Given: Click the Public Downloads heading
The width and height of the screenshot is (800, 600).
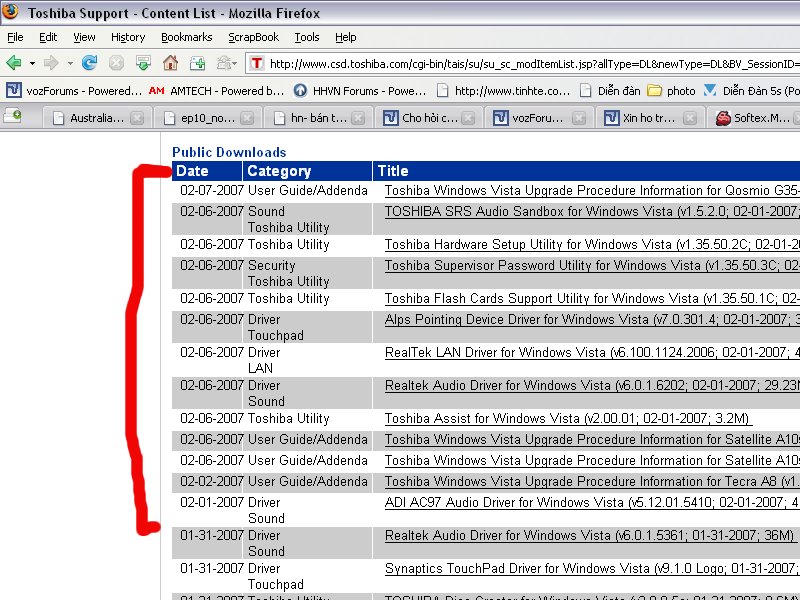Looking at the screenshot, I should (x=229, y=152).
